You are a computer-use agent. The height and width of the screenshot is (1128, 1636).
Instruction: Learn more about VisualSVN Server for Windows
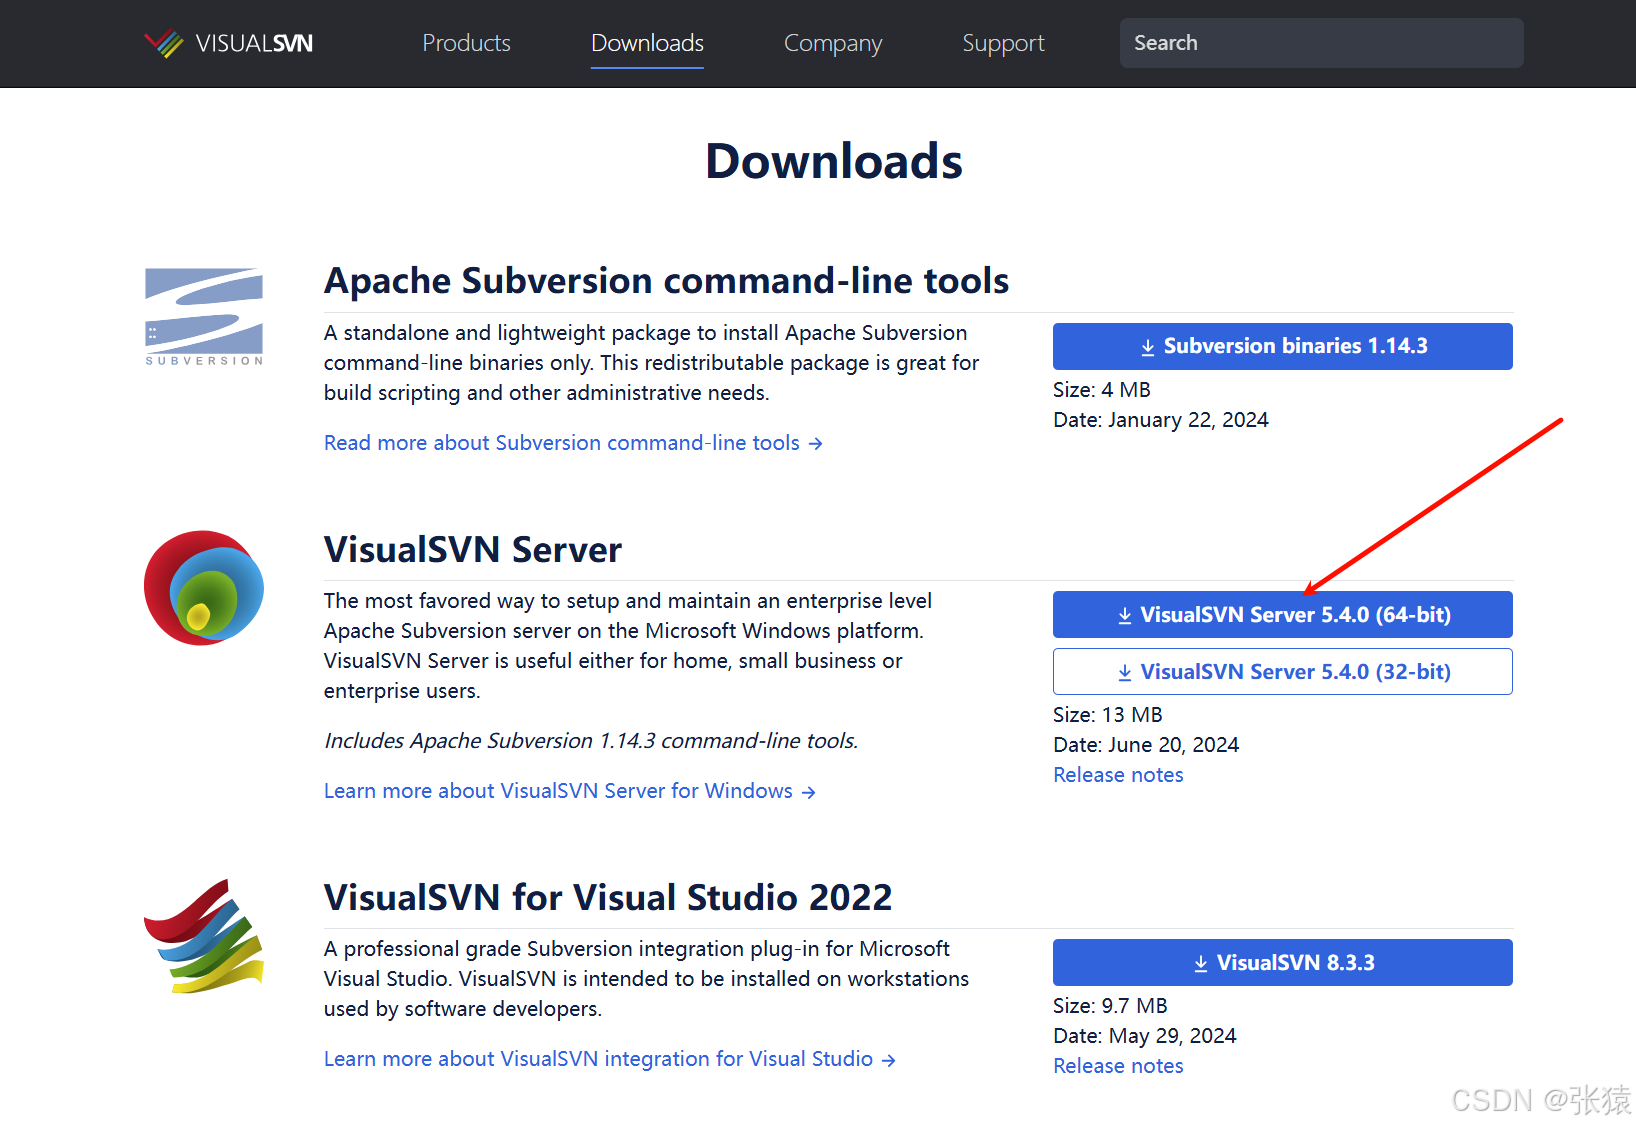(x=569, y=791)
